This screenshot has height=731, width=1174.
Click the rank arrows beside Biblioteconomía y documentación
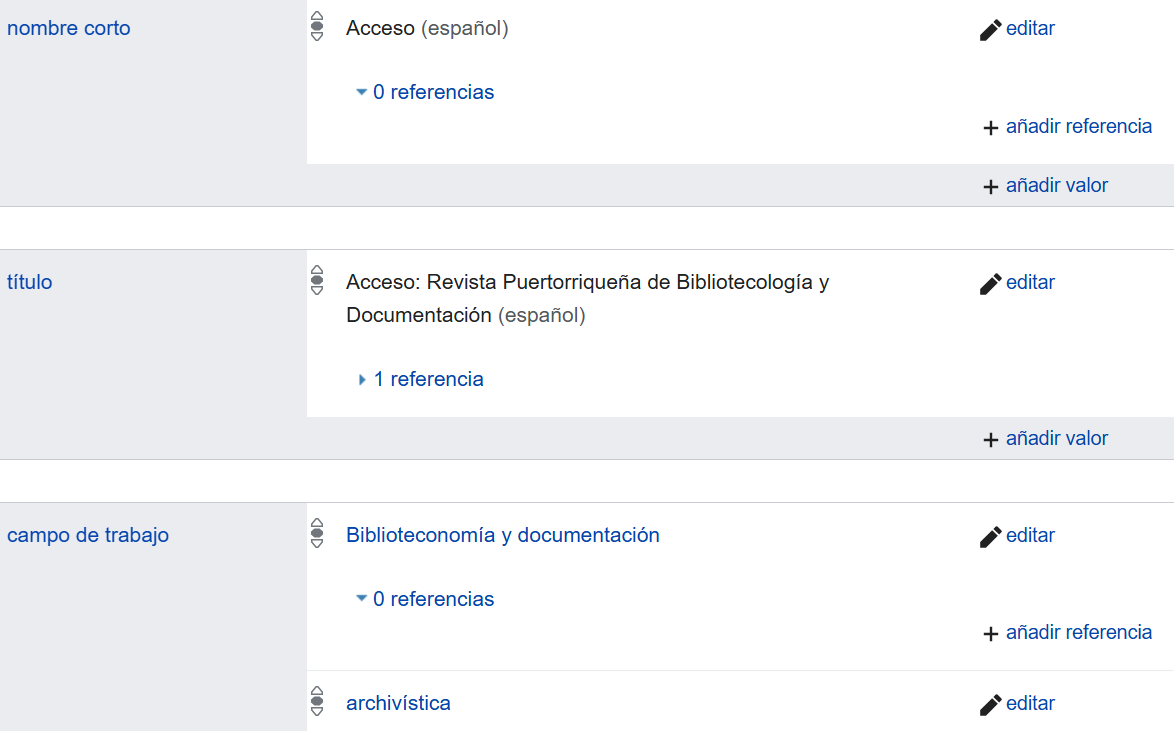click(x=317, y=534)
